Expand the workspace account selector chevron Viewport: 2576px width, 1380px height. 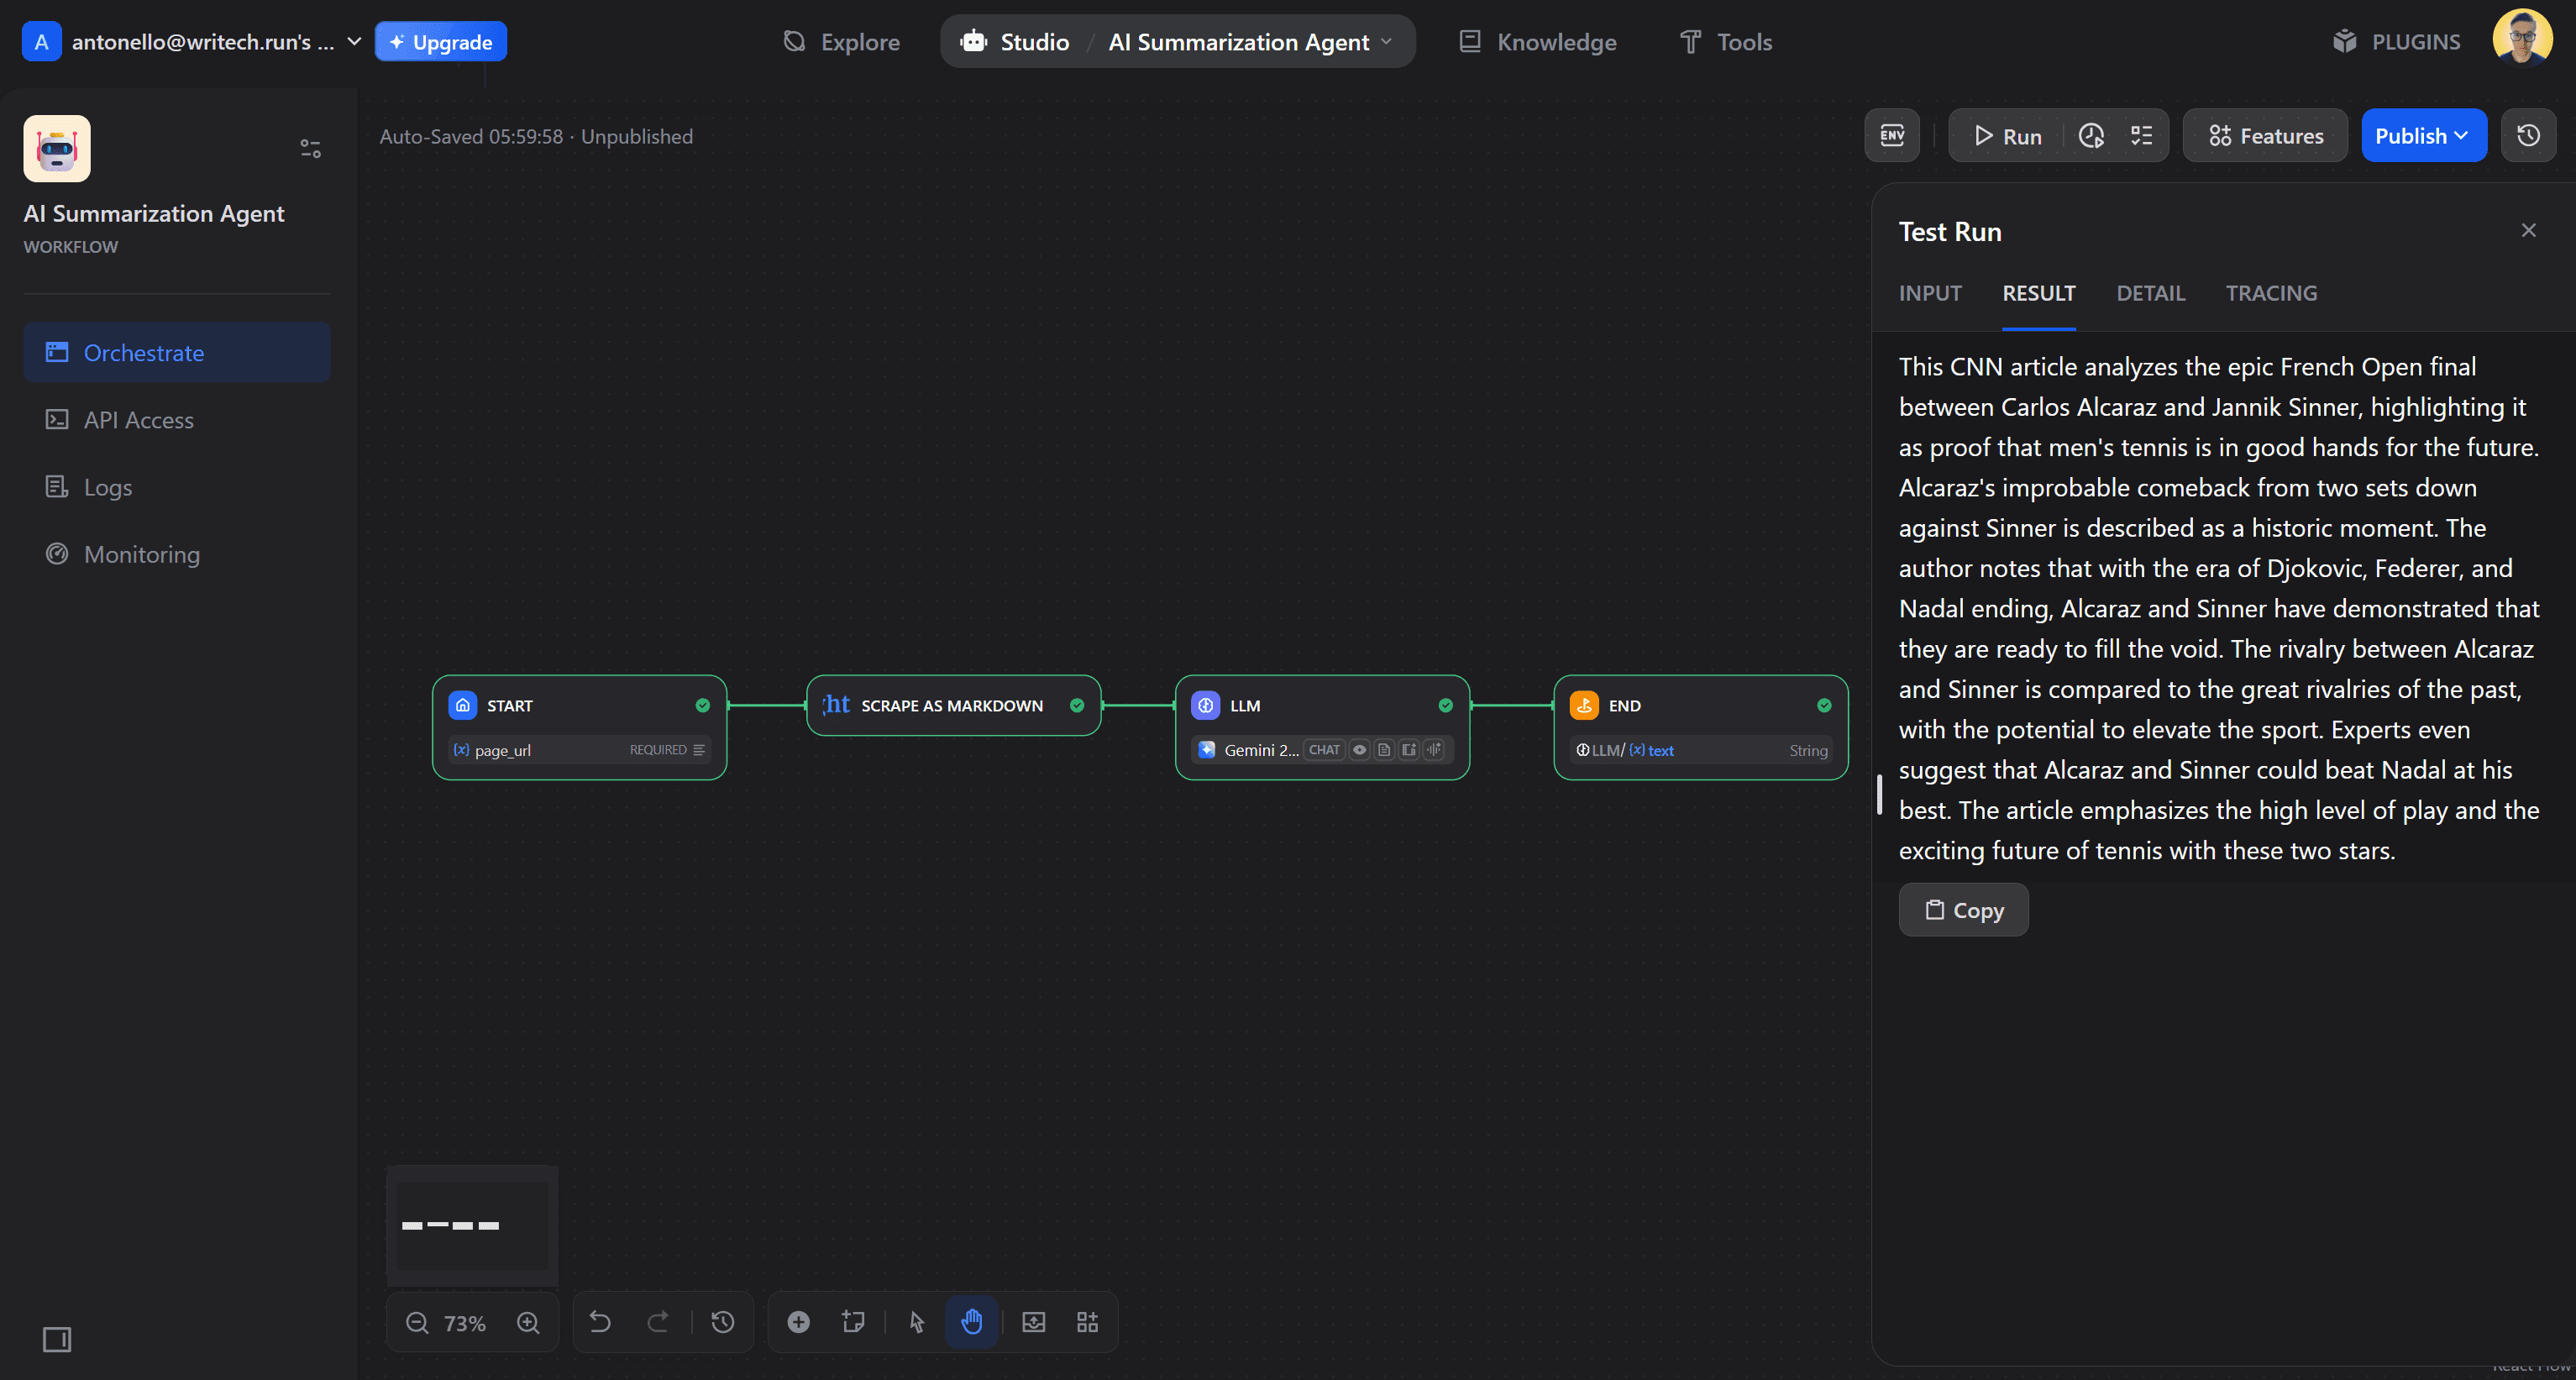(353, 42)
